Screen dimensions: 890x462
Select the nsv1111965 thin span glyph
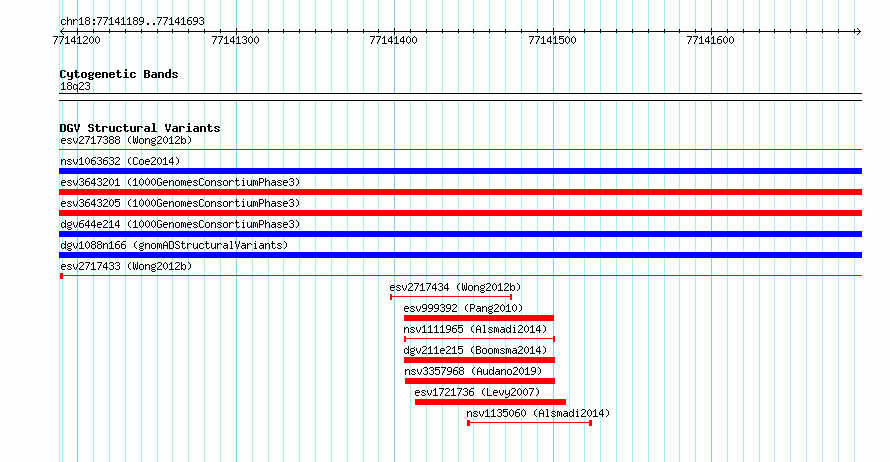pyautogui.click(x=480, y=339)
